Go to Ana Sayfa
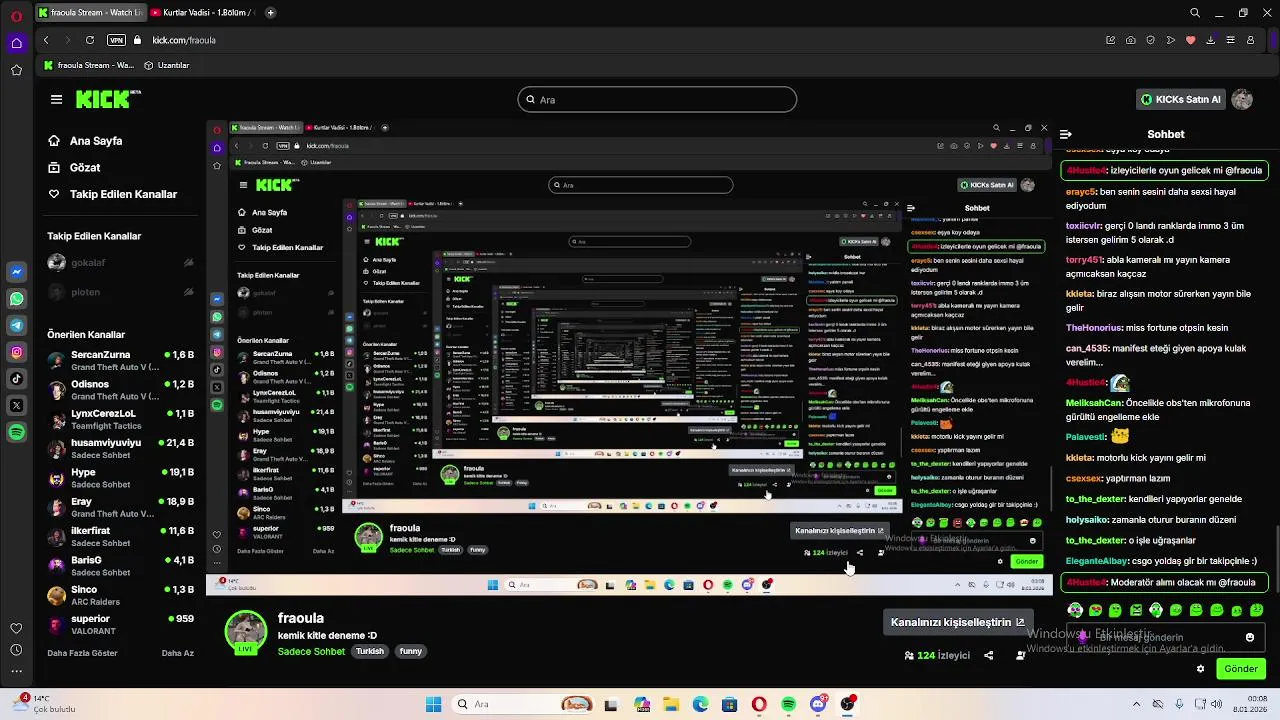 click(85, 141)
